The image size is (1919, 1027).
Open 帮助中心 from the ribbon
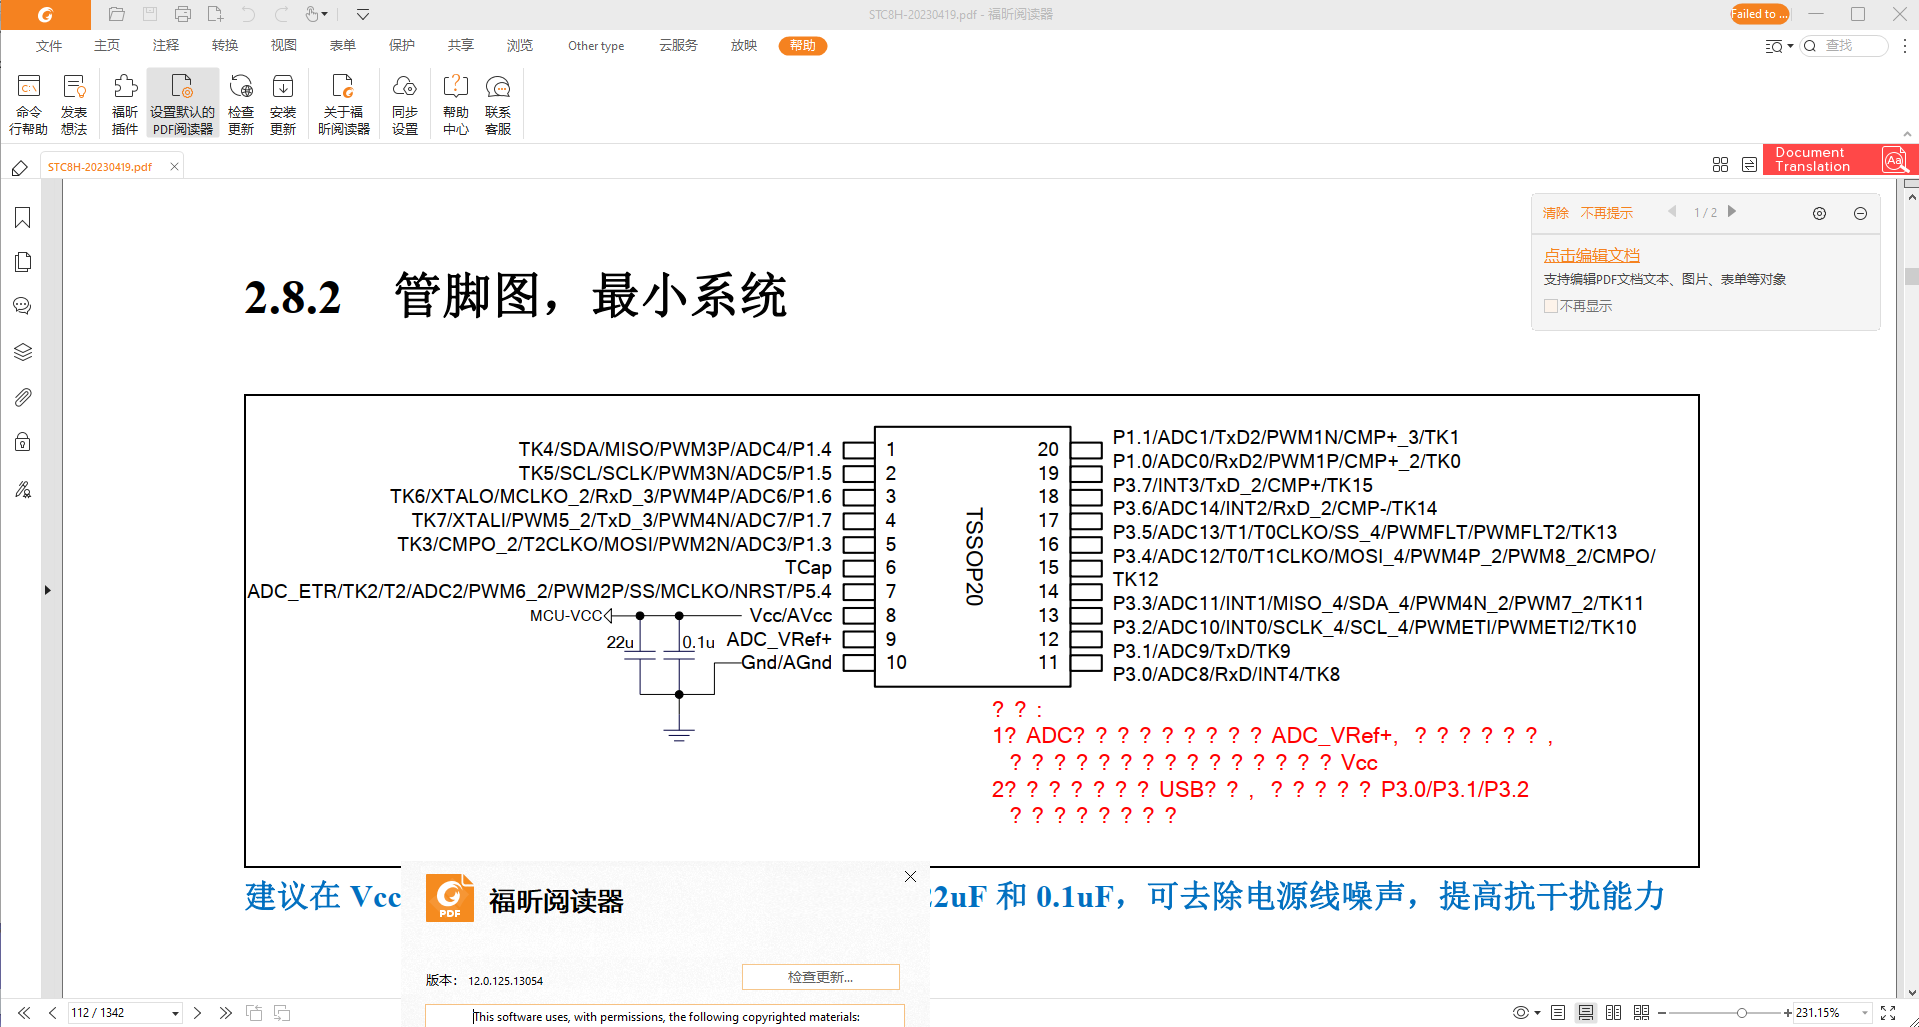click(455, 104)
